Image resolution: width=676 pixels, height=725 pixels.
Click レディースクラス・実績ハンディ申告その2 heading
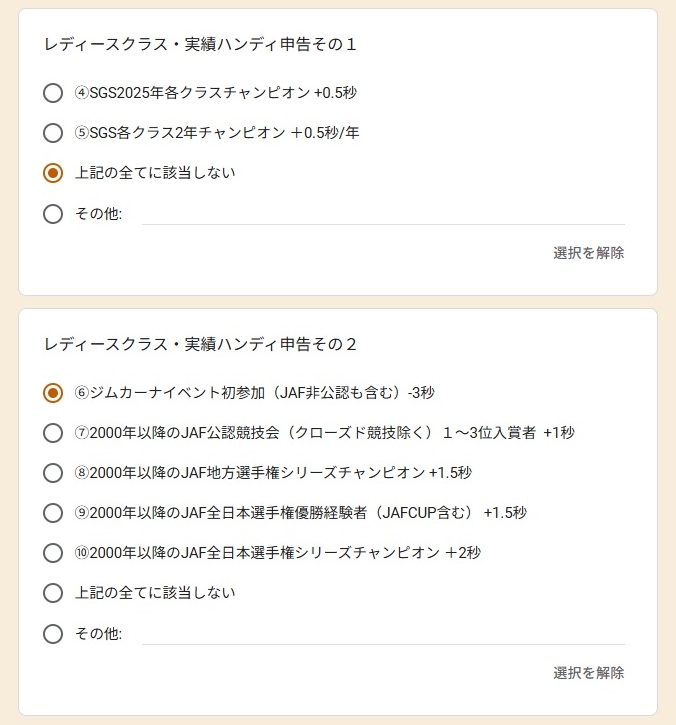[x=200, y=344]
